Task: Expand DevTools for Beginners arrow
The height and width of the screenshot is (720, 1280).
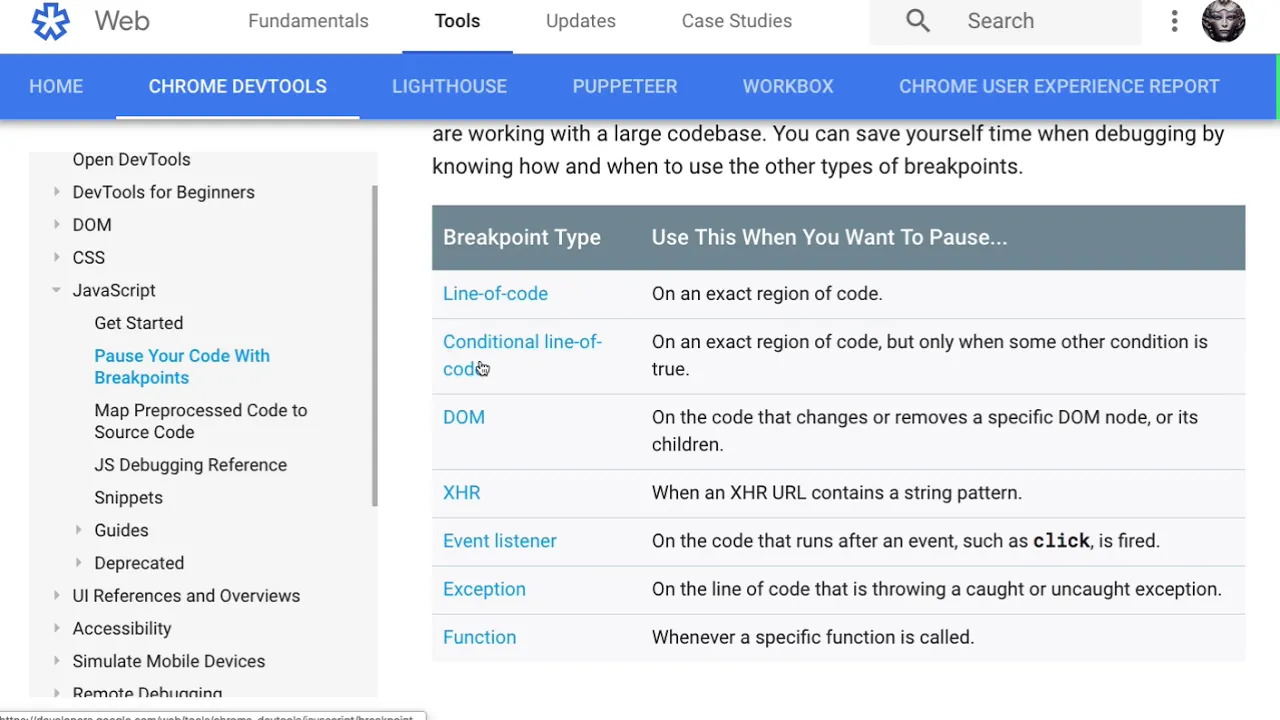Action: tap(56, 192)
